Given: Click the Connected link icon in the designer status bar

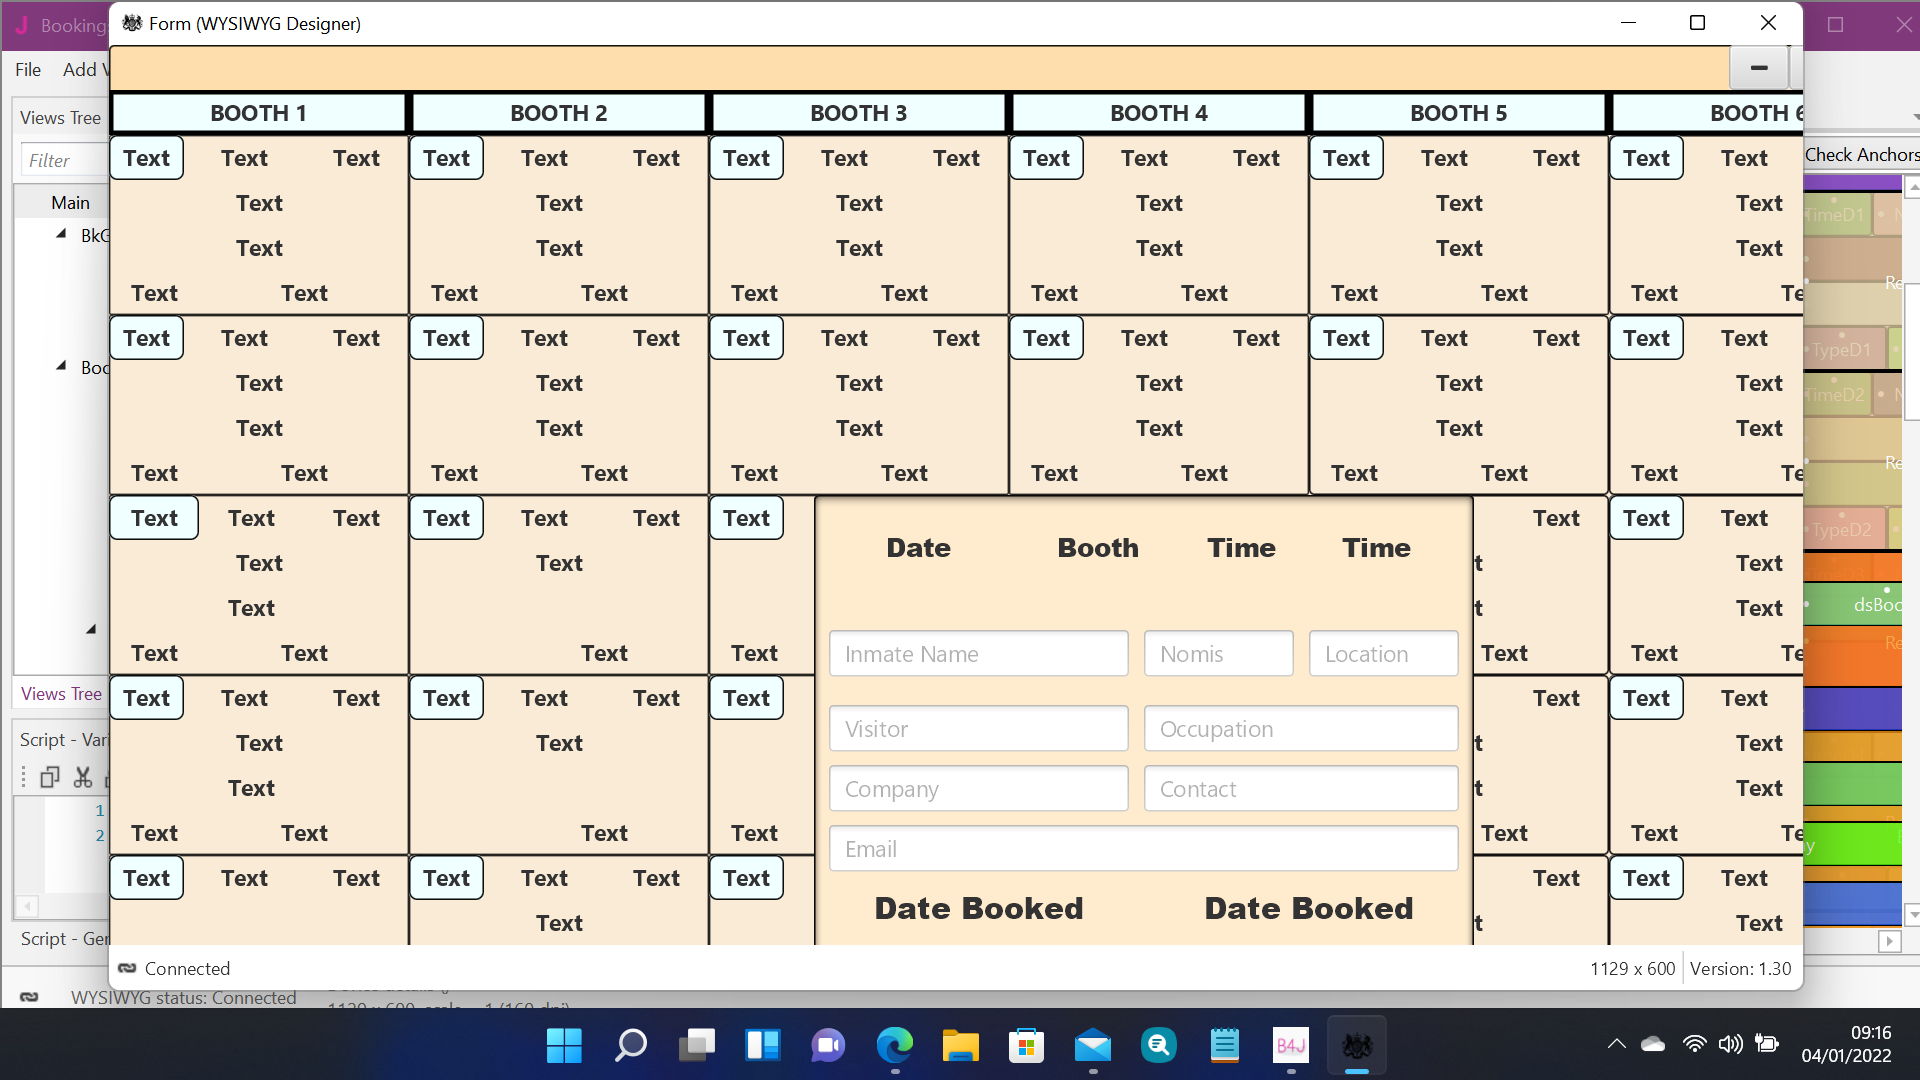Looking at the screenshot, I should [127, 968].
